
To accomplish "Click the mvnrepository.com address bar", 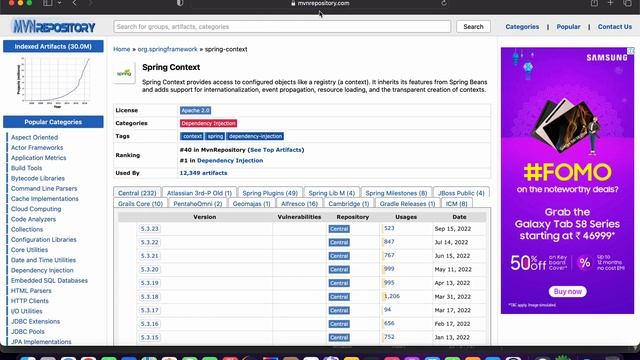I will (320, 3).
